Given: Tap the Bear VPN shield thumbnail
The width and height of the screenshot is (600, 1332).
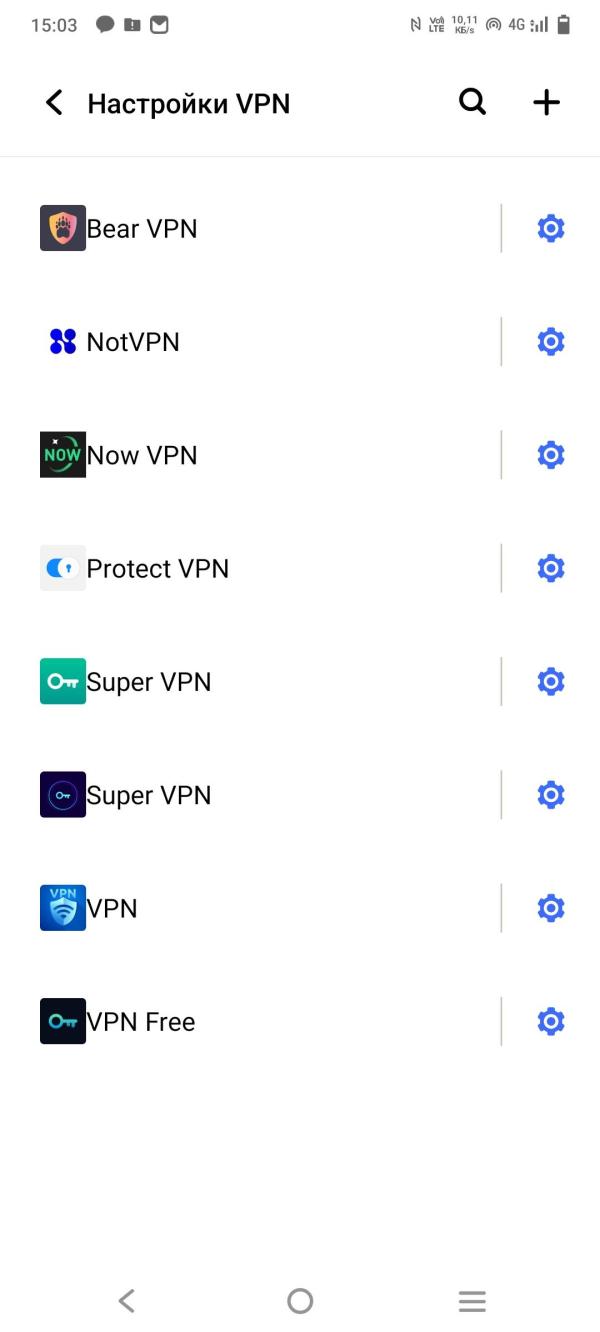Looking at the screenshot, I should tap(63, 228).
